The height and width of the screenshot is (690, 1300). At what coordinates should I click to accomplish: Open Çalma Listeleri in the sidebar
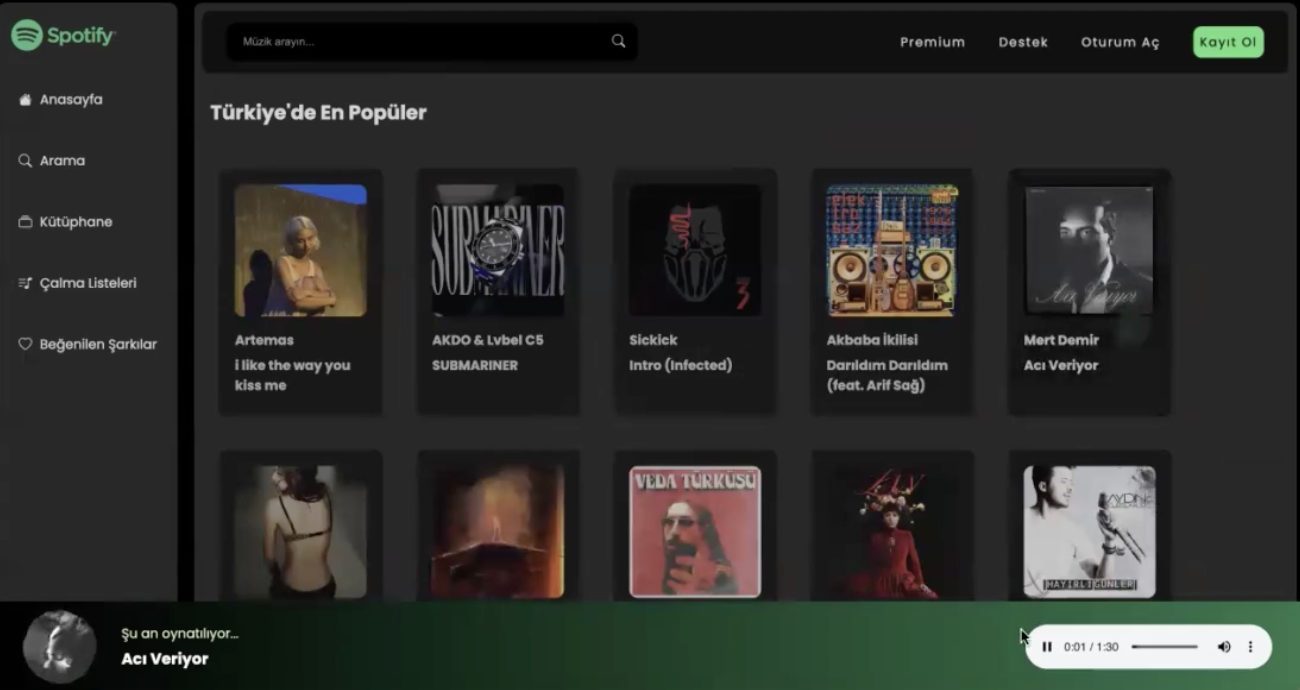pyautogui.click(x=88, y=283)
